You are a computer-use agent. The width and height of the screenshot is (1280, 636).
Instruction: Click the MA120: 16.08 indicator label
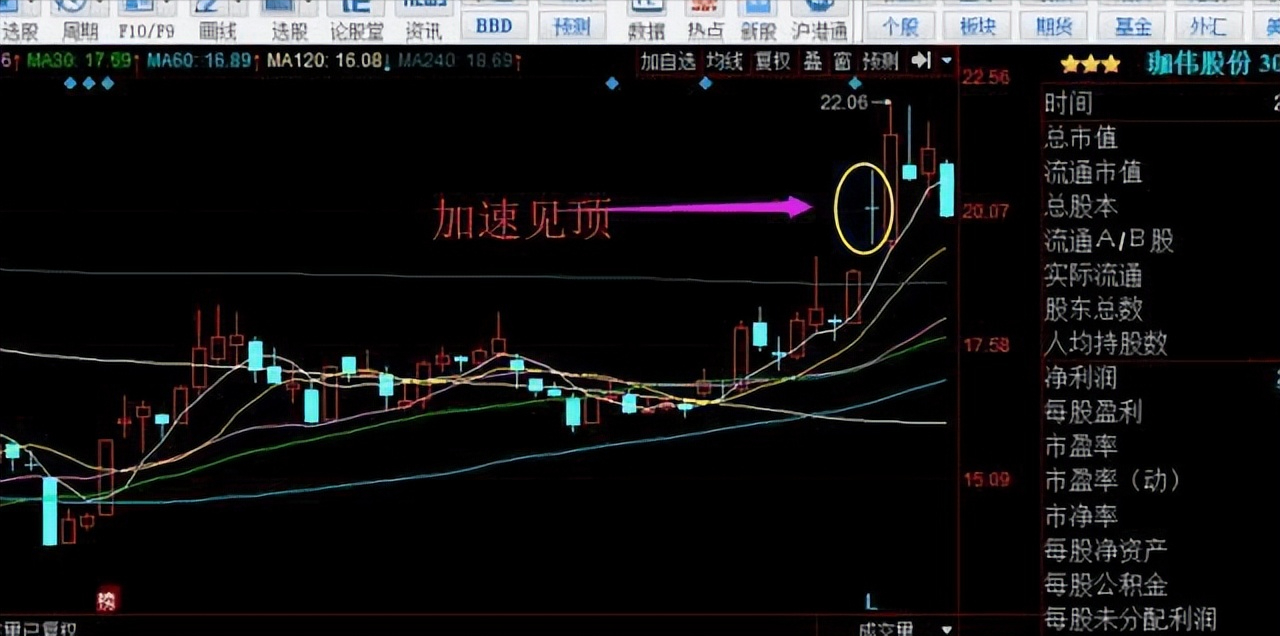click(x=325, y=61)
